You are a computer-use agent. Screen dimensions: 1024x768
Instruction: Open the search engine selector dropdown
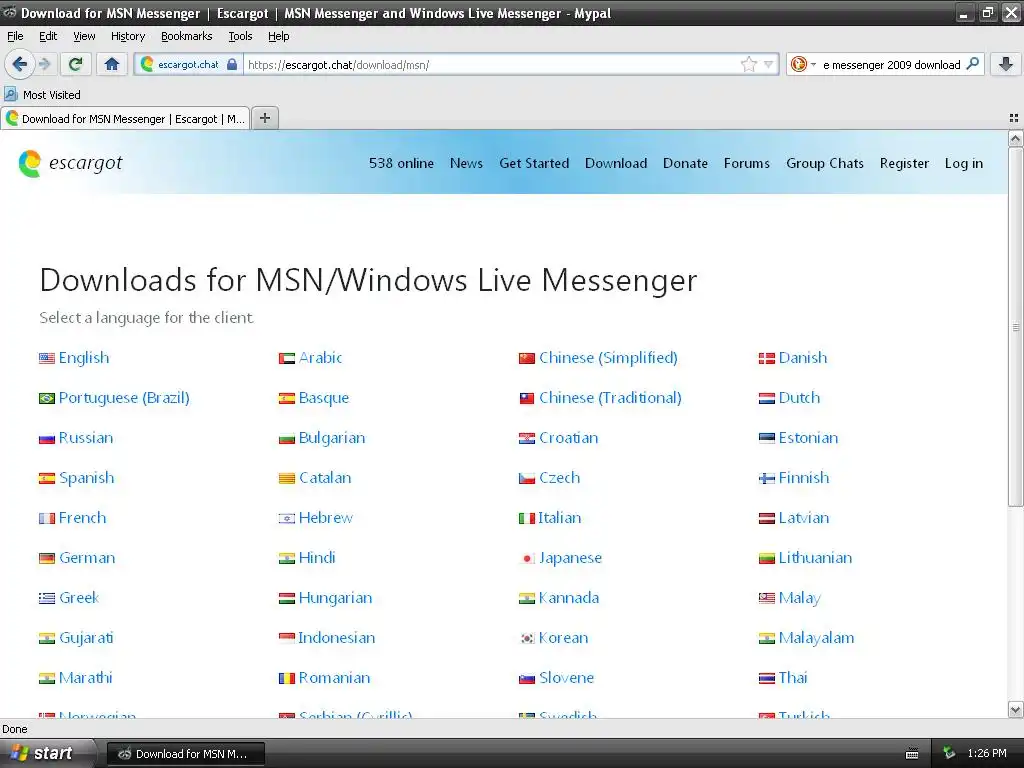pyautogui.click(x=803, y=64)
